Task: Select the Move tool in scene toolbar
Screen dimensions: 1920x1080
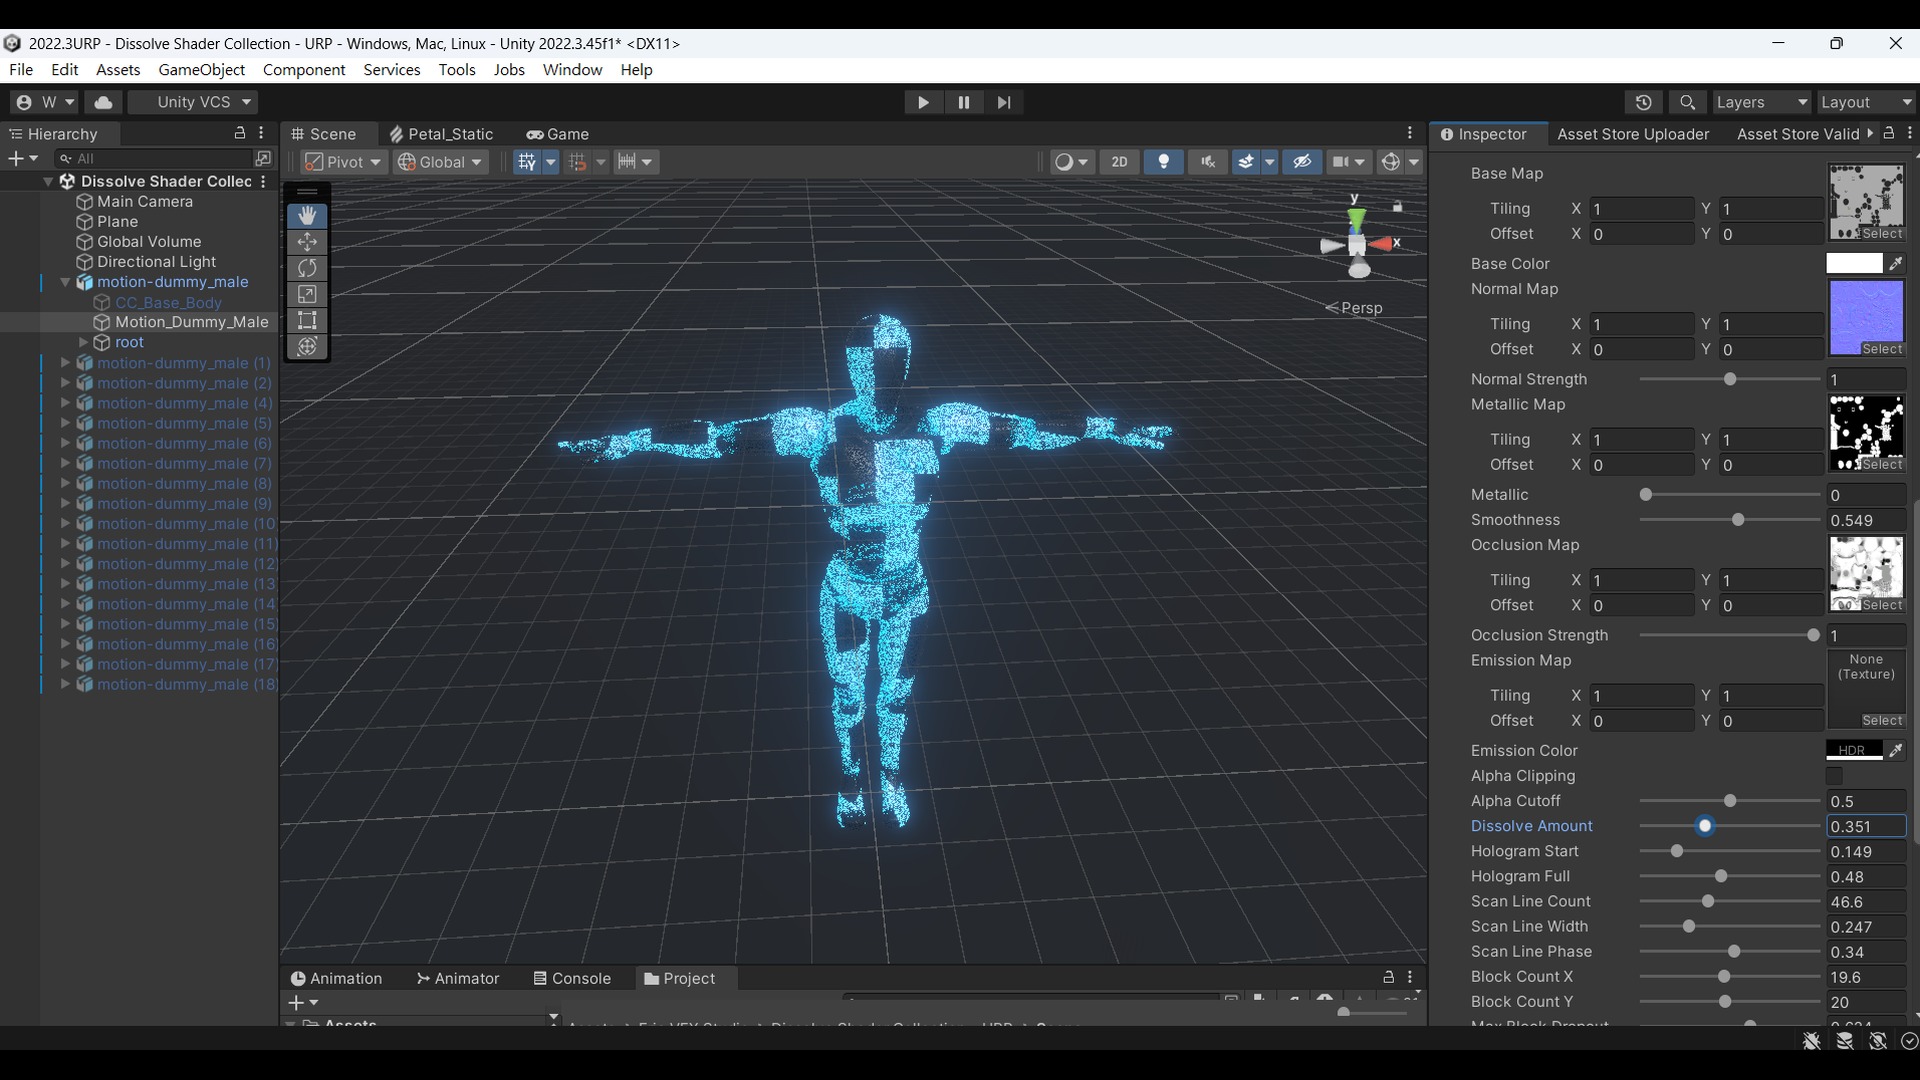Action: pyautogui.click(x=307, y=242)
